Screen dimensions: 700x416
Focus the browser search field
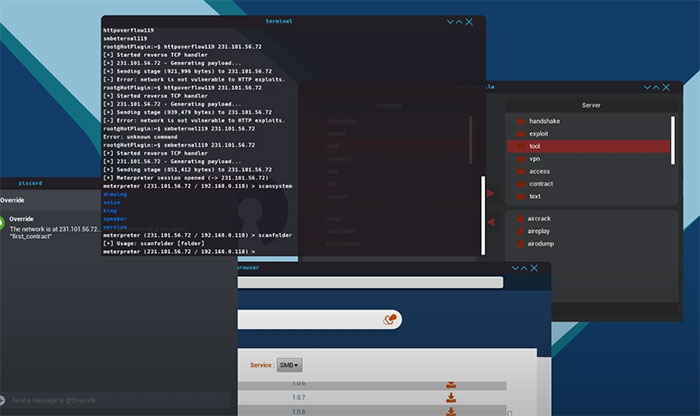(x=320, y=320)
